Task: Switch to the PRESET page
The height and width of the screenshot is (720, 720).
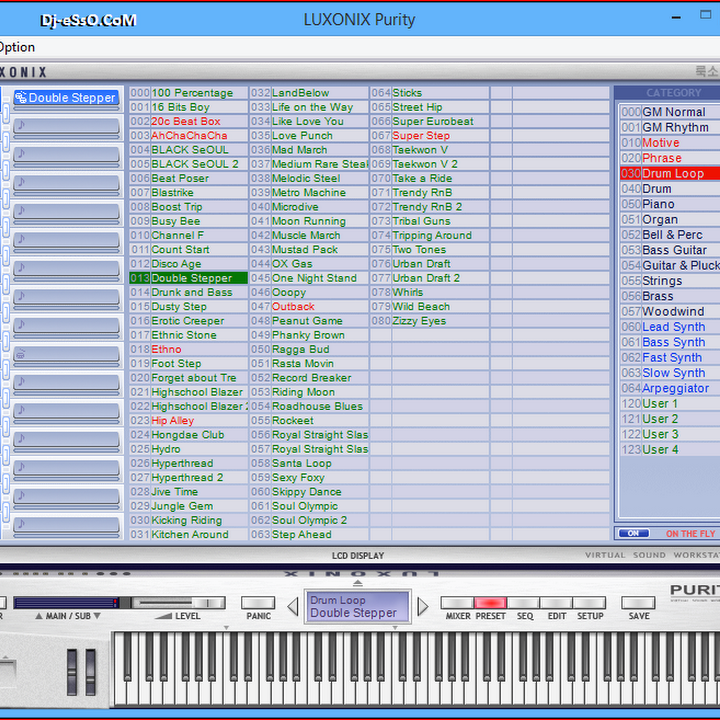Action: click(490, 602)
